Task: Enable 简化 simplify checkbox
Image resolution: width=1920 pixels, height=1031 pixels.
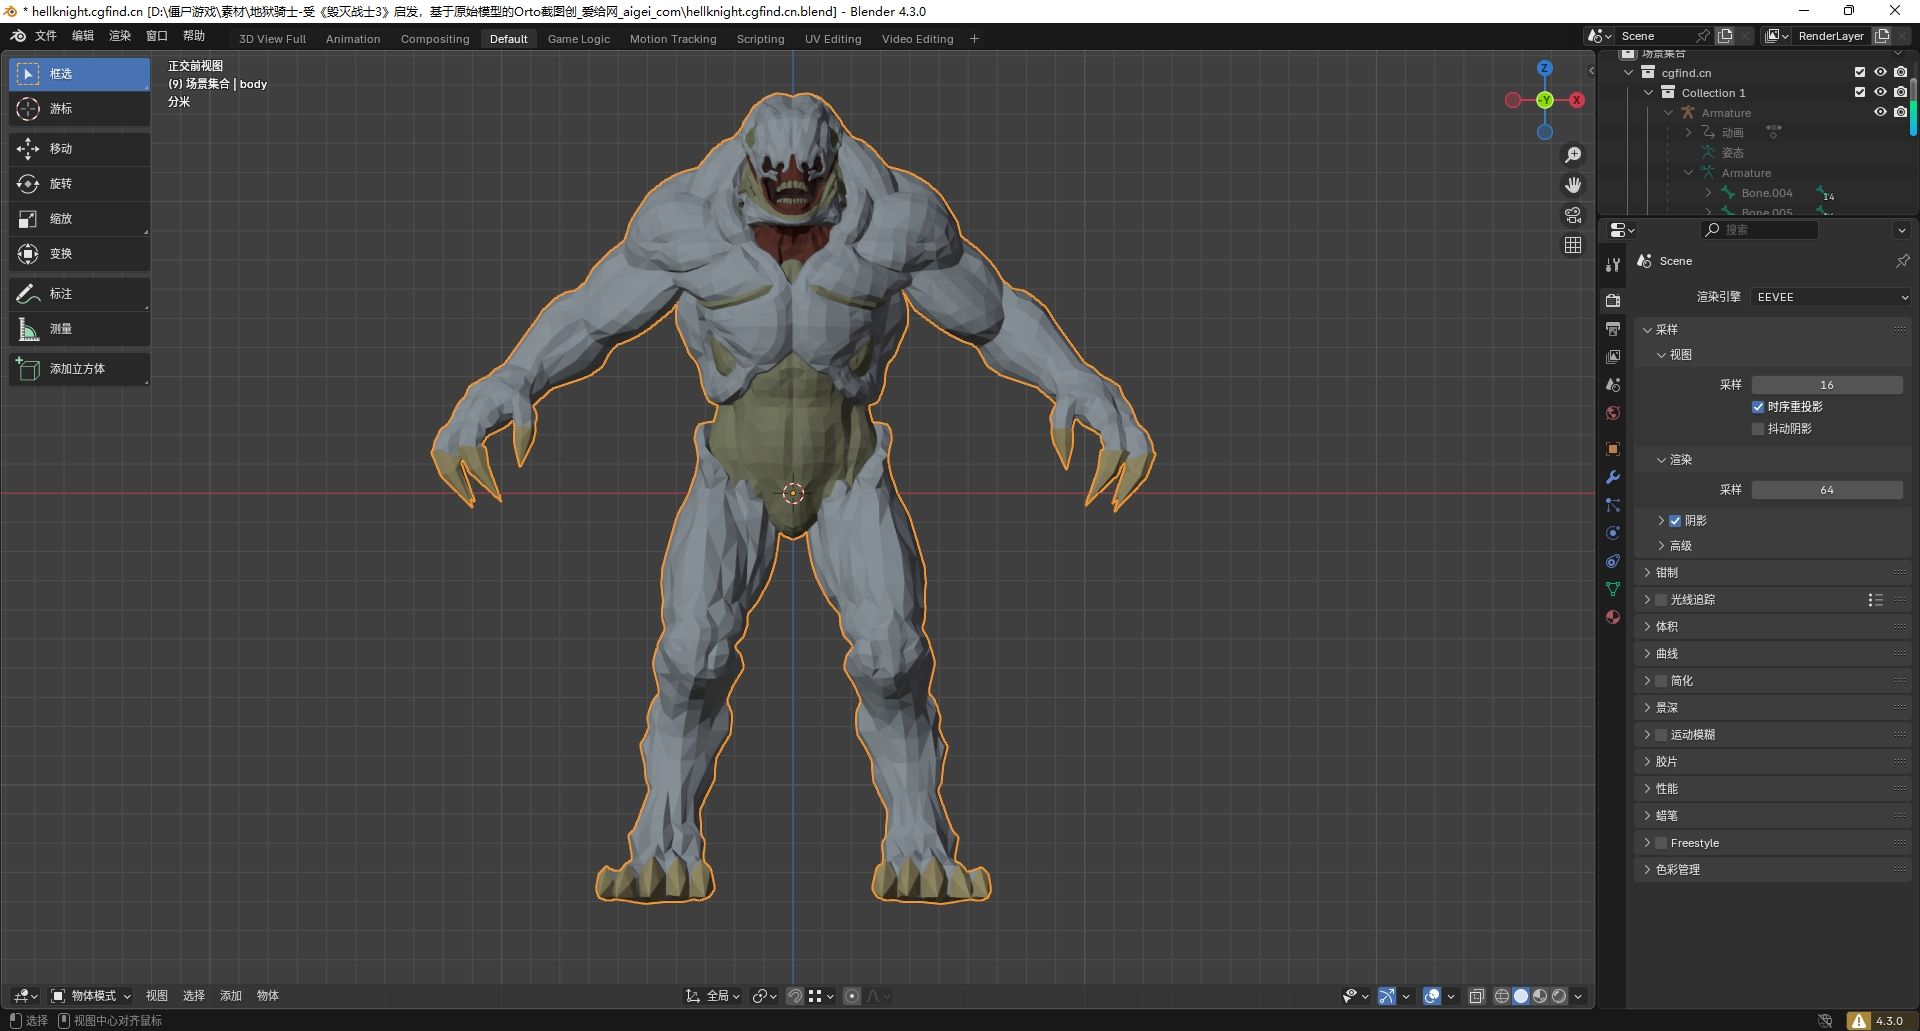Action: pyautogui.click(x=1661, y=681)
